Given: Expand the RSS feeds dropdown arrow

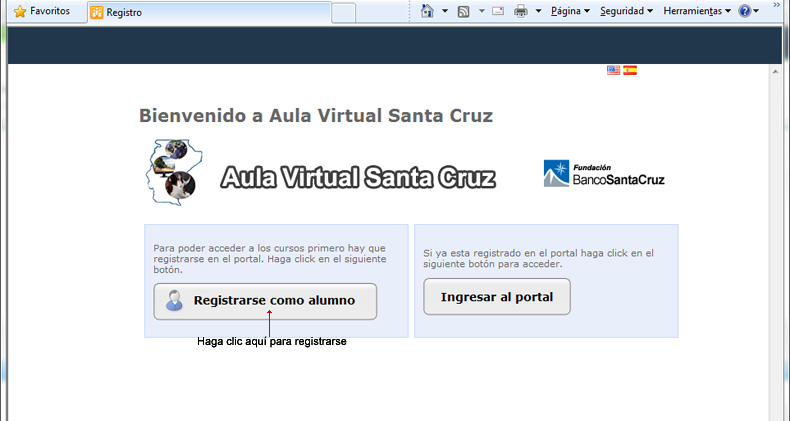Looking at the screenshot, I should pyautogui.click(x=482, y=11).
